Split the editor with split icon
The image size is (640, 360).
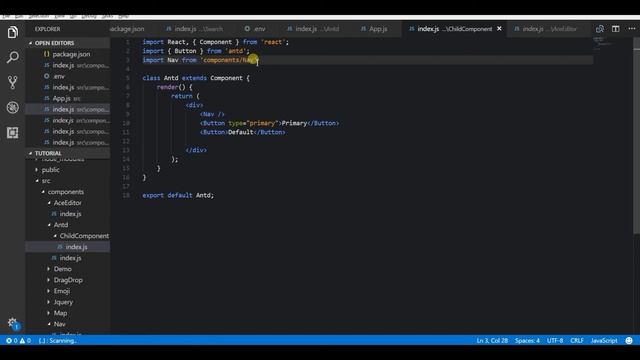pyautogui.click(x=616, y=29)
